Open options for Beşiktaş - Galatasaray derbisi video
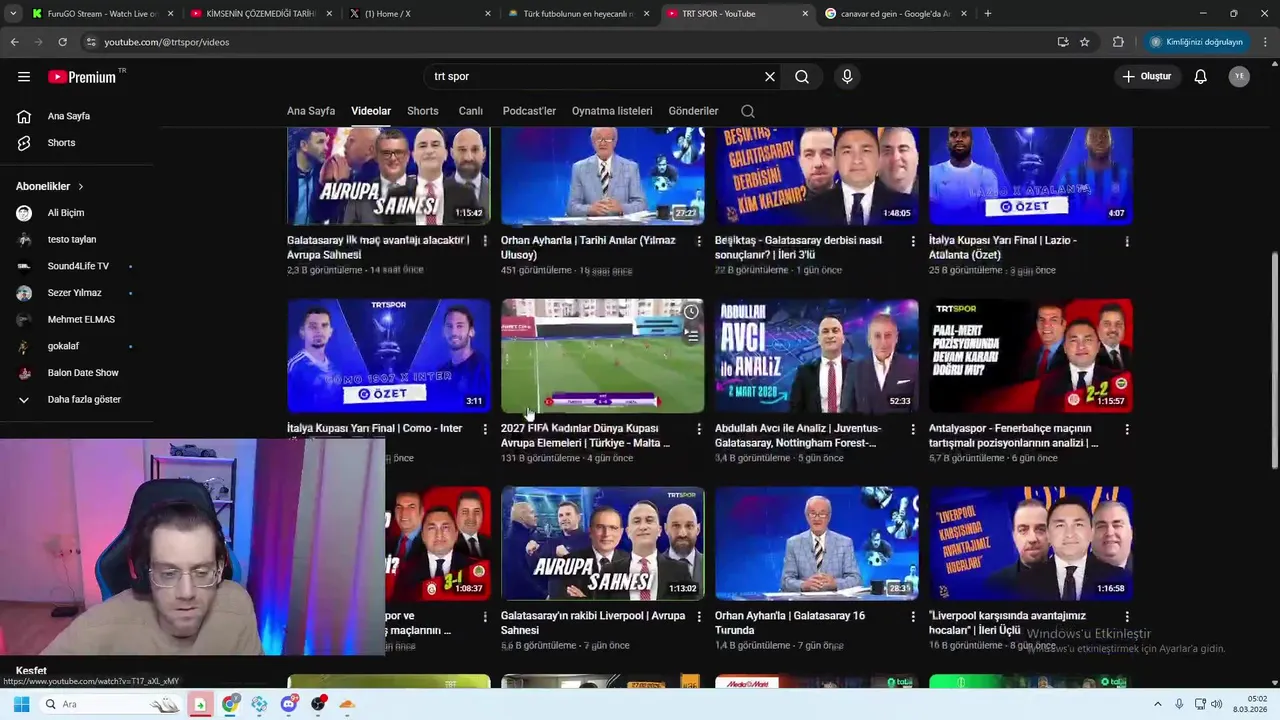This screenshot has width=1280, height=720. coord(913,241)
